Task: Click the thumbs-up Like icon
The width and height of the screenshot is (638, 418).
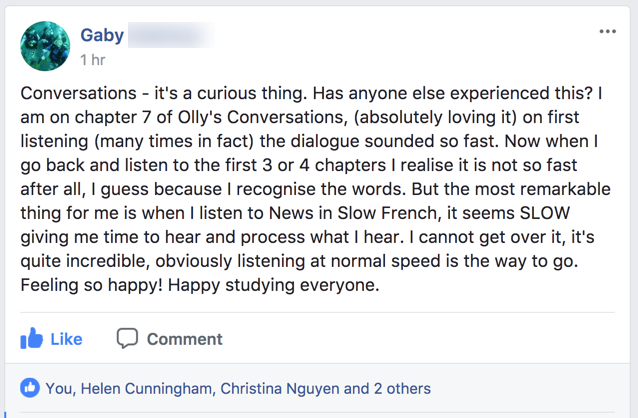Action: pos(32,339)
